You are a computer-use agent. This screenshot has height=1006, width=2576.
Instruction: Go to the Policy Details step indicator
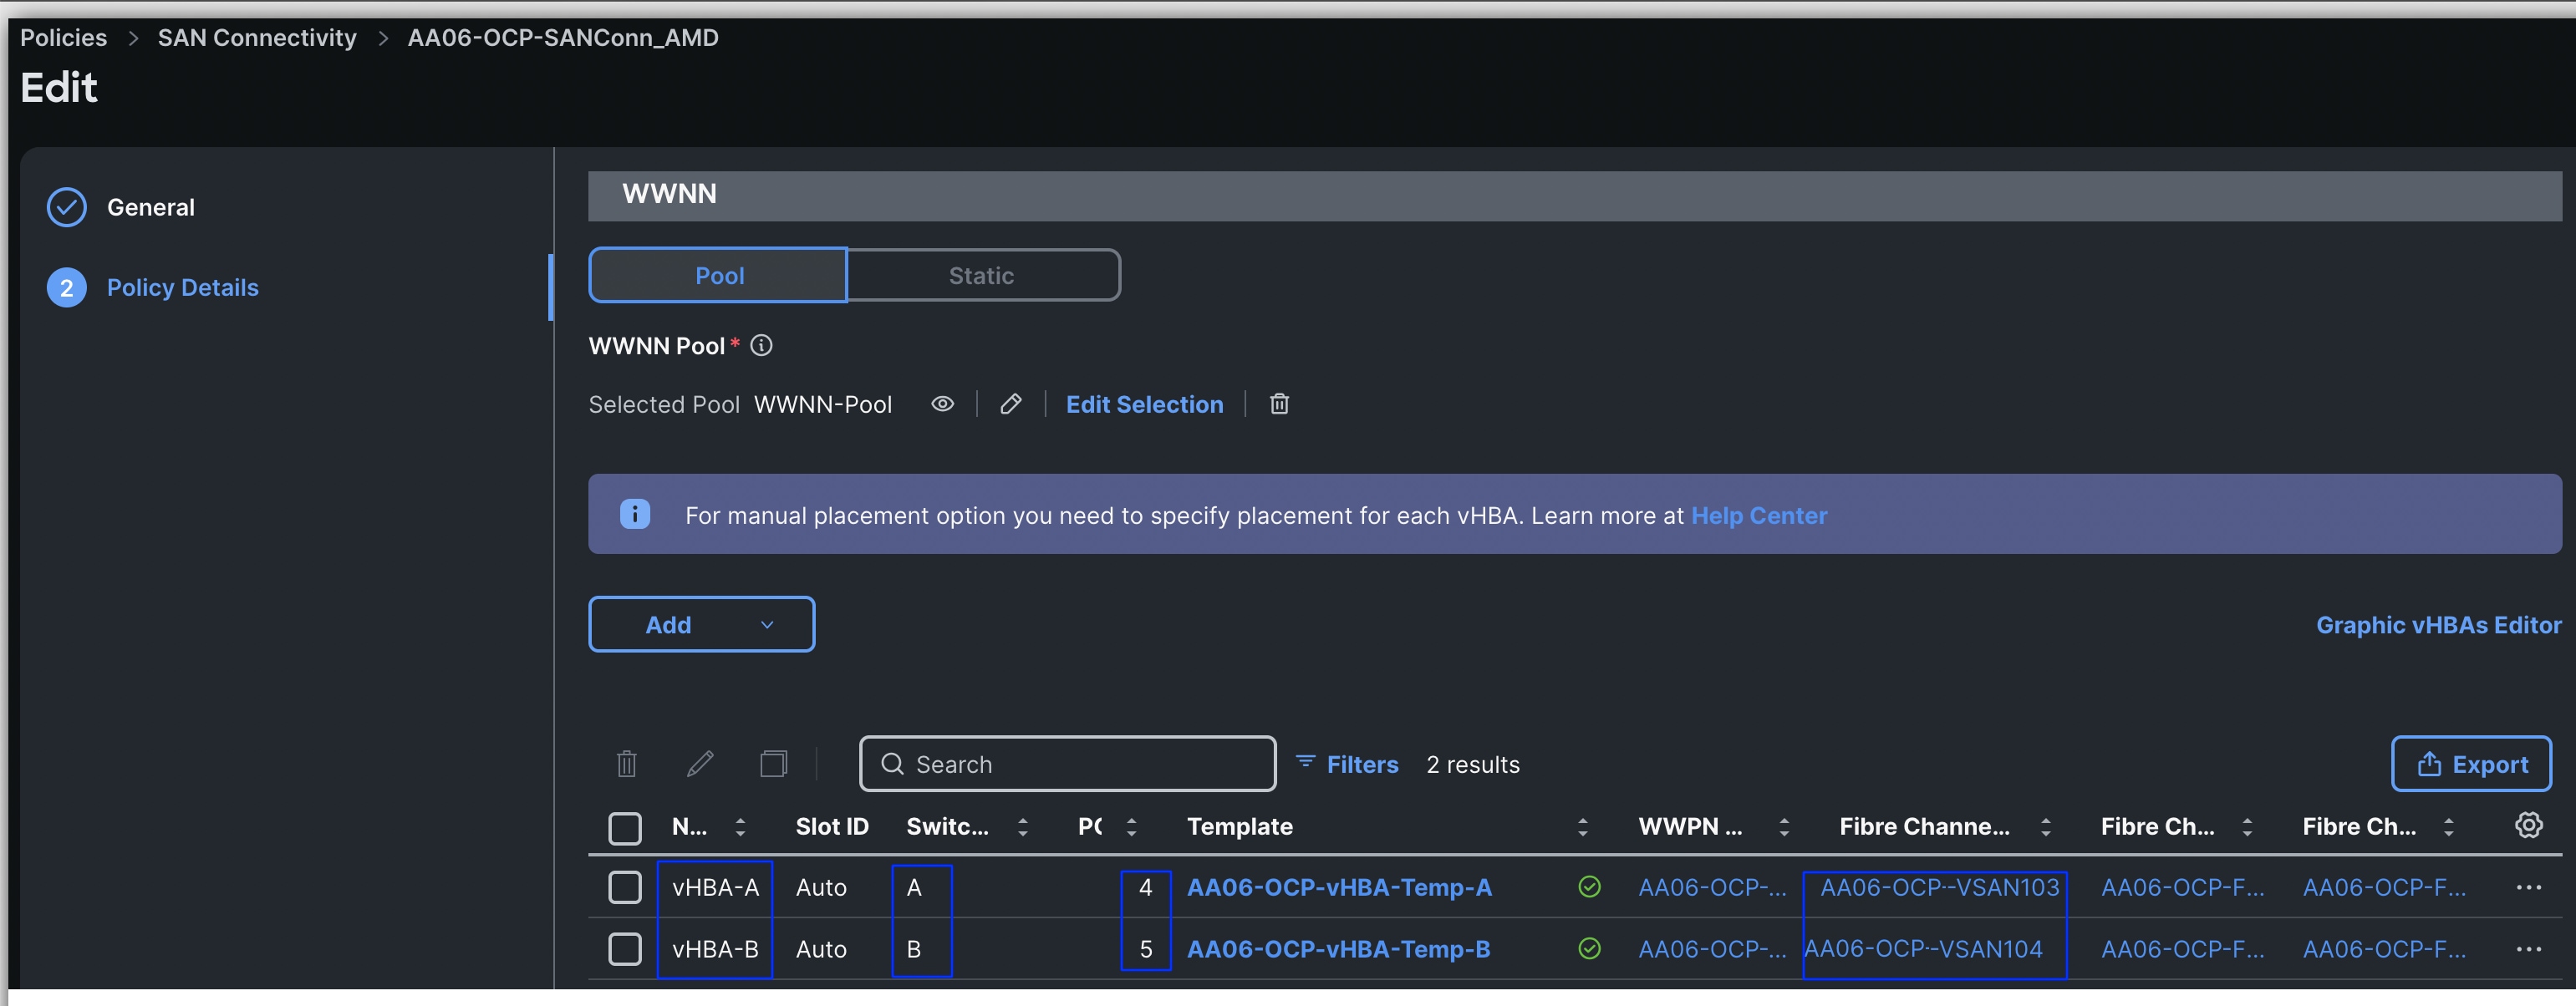(x=183, y=287)
